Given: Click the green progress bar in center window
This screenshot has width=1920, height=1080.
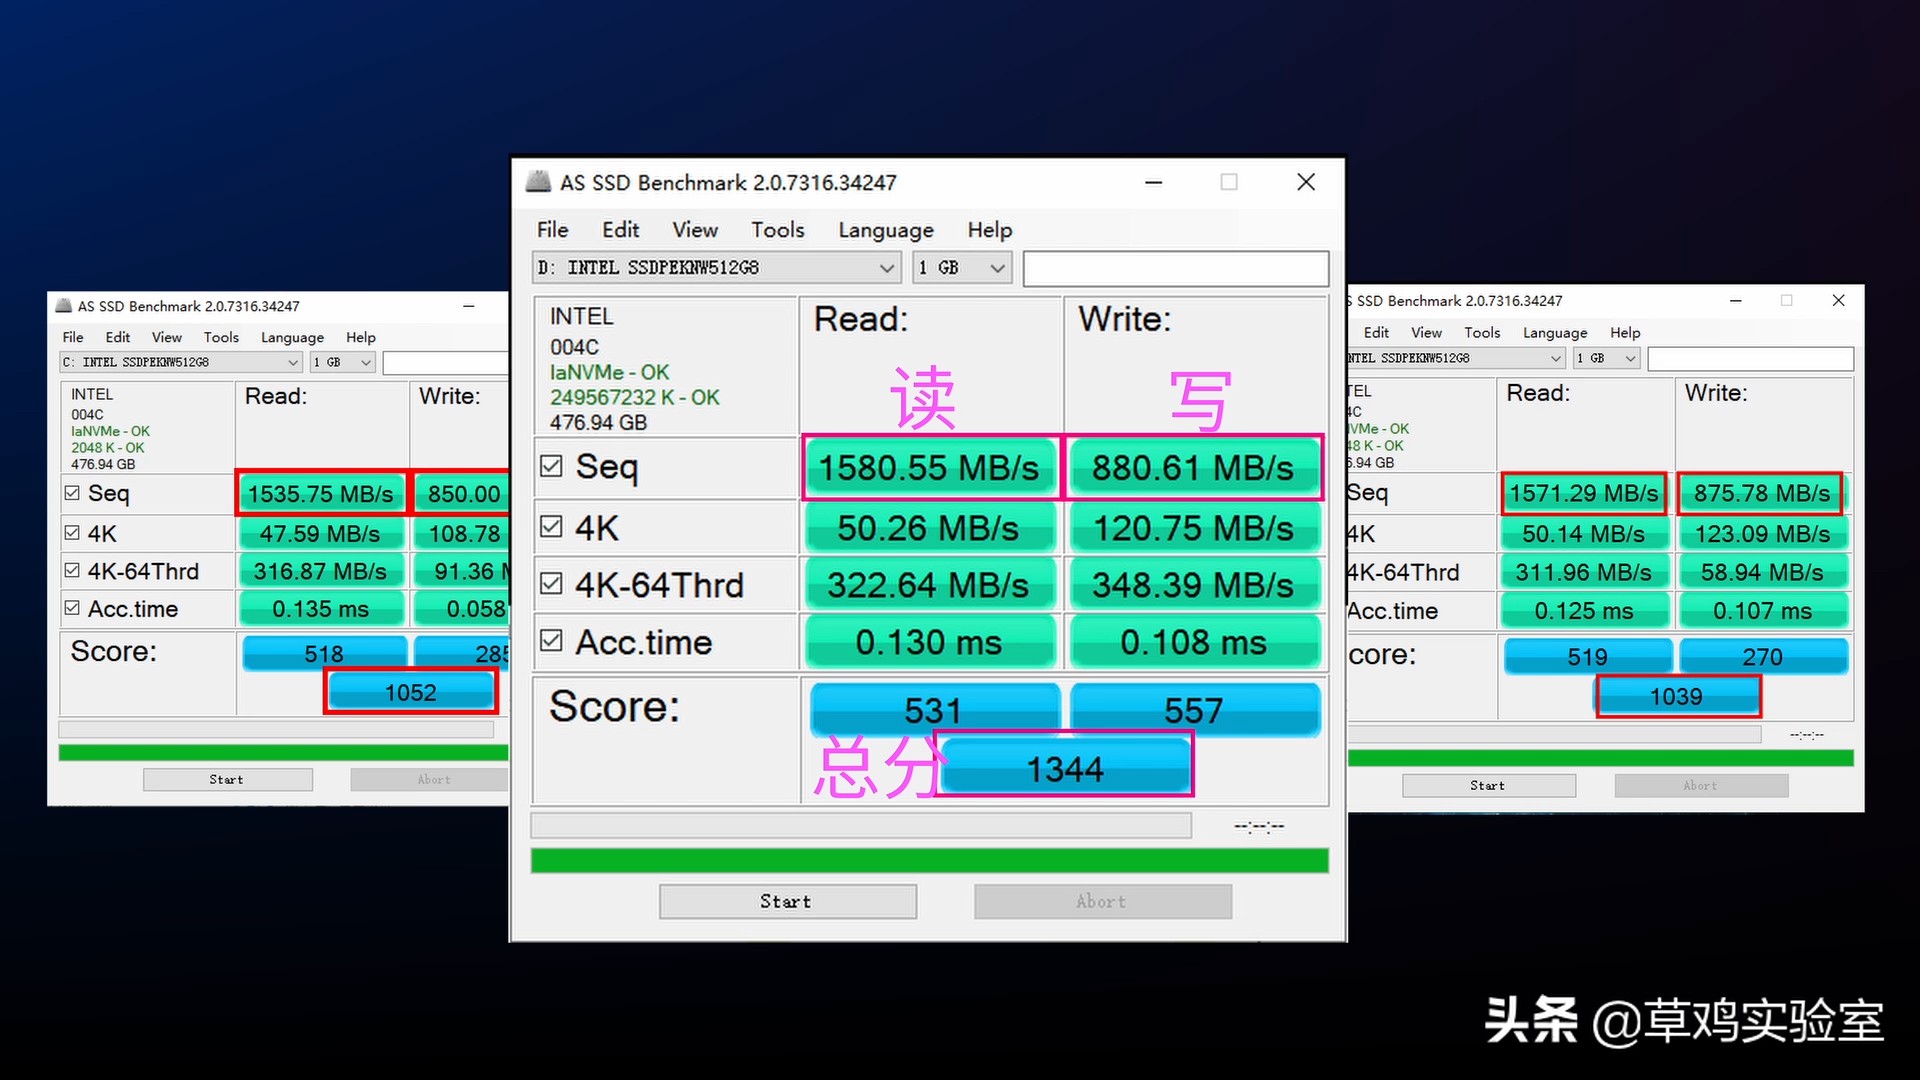Looking at the screenshot, I should tap(929, 861).
